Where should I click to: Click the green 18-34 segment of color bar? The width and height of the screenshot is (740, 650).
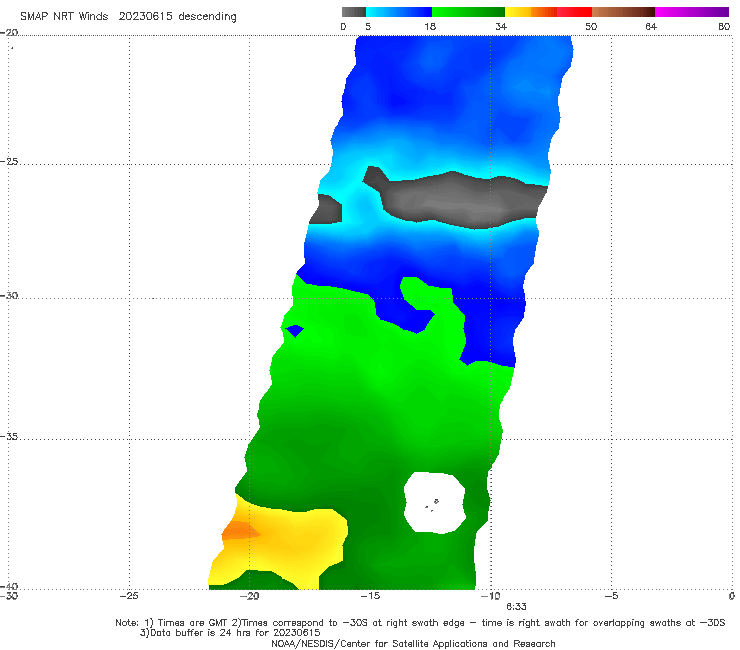468,12
